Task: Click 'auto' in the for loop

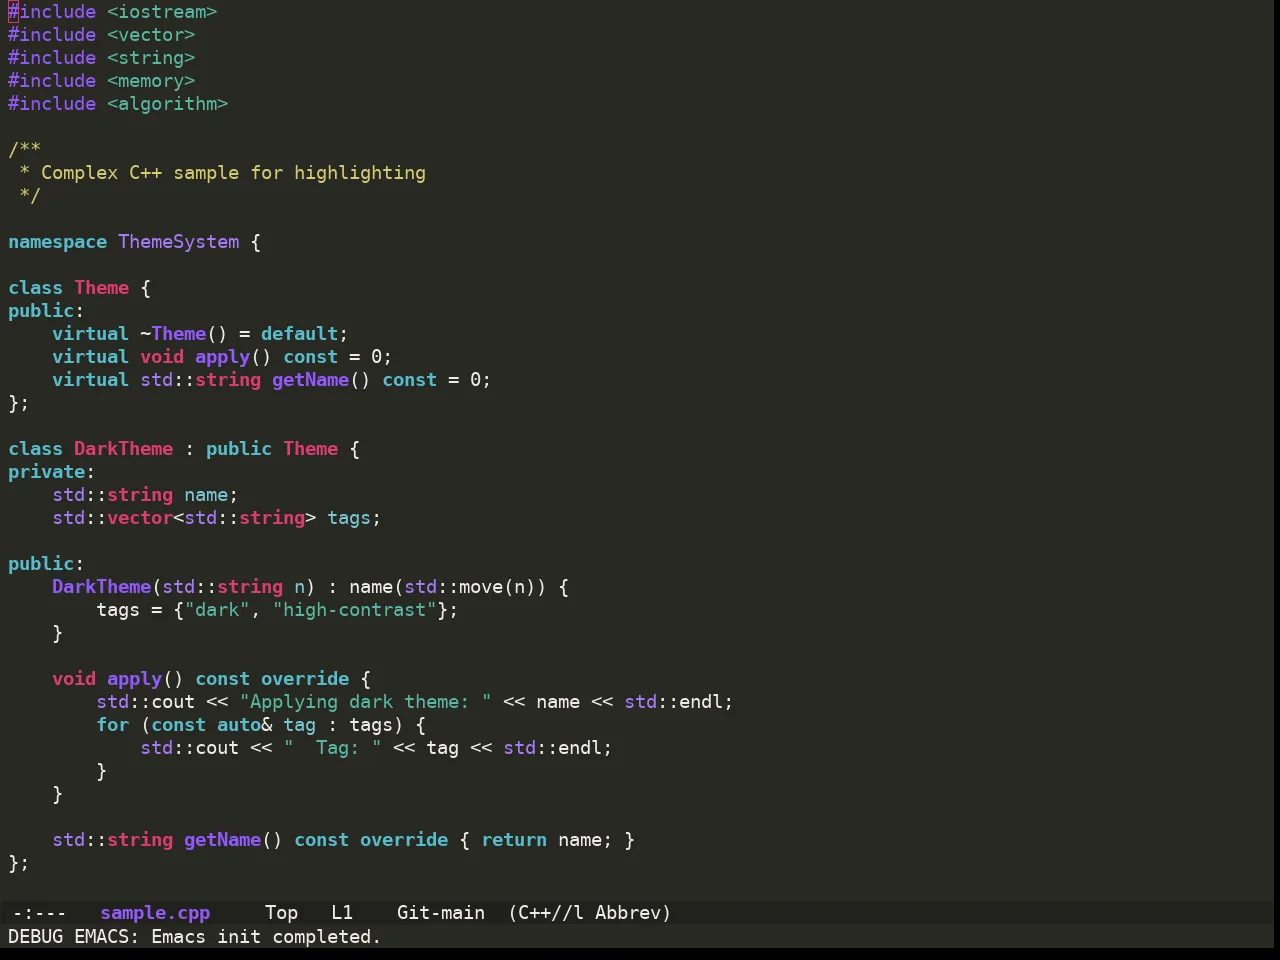Action: coord(239,725)
